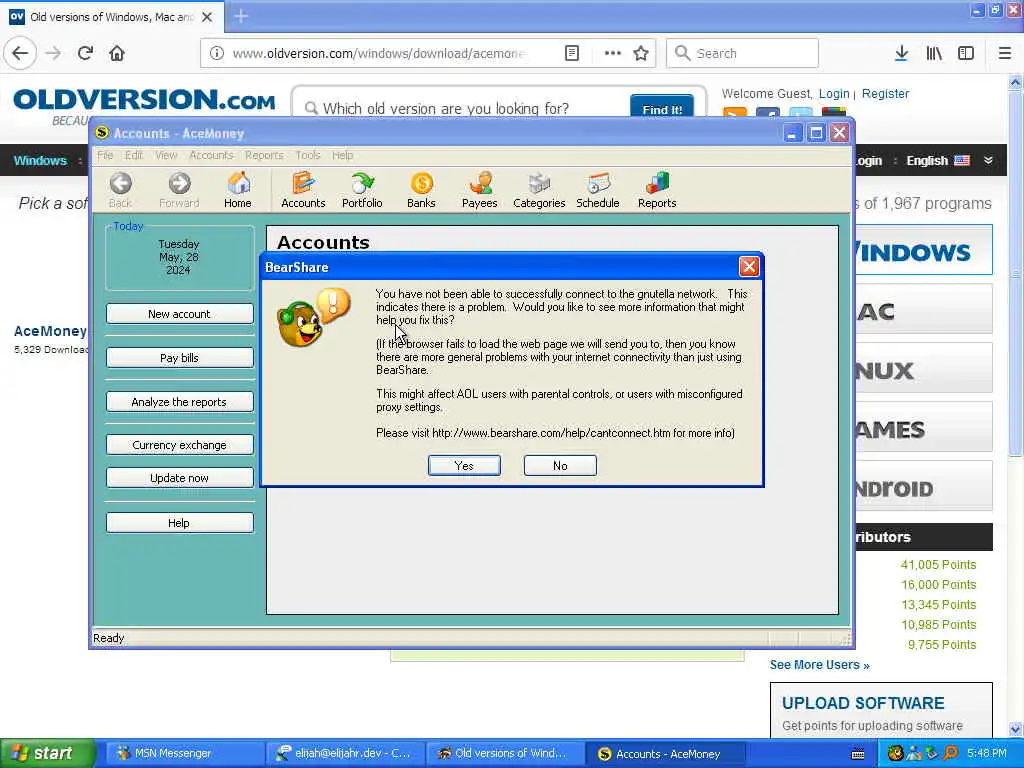The height and width of the screenshot is (768, 1024).
Task: Reload the page in Firefox
Action: (85, 53)
